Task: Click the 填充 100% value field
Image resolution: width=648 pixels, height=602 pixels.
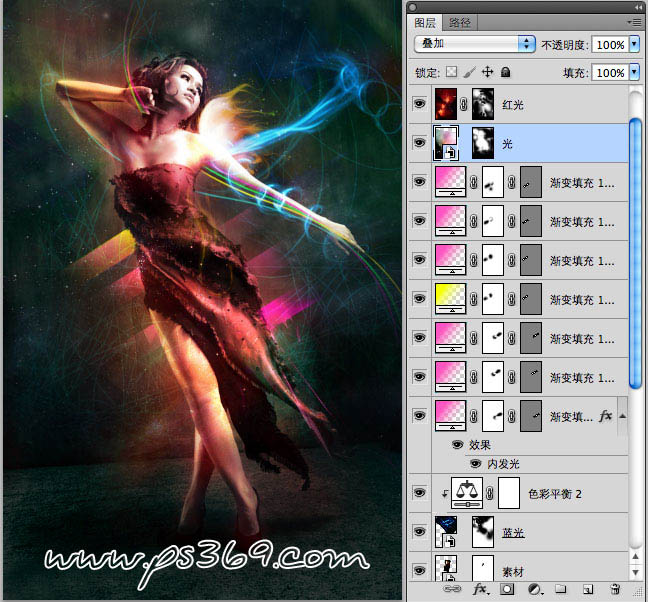Action: point(610,73)
